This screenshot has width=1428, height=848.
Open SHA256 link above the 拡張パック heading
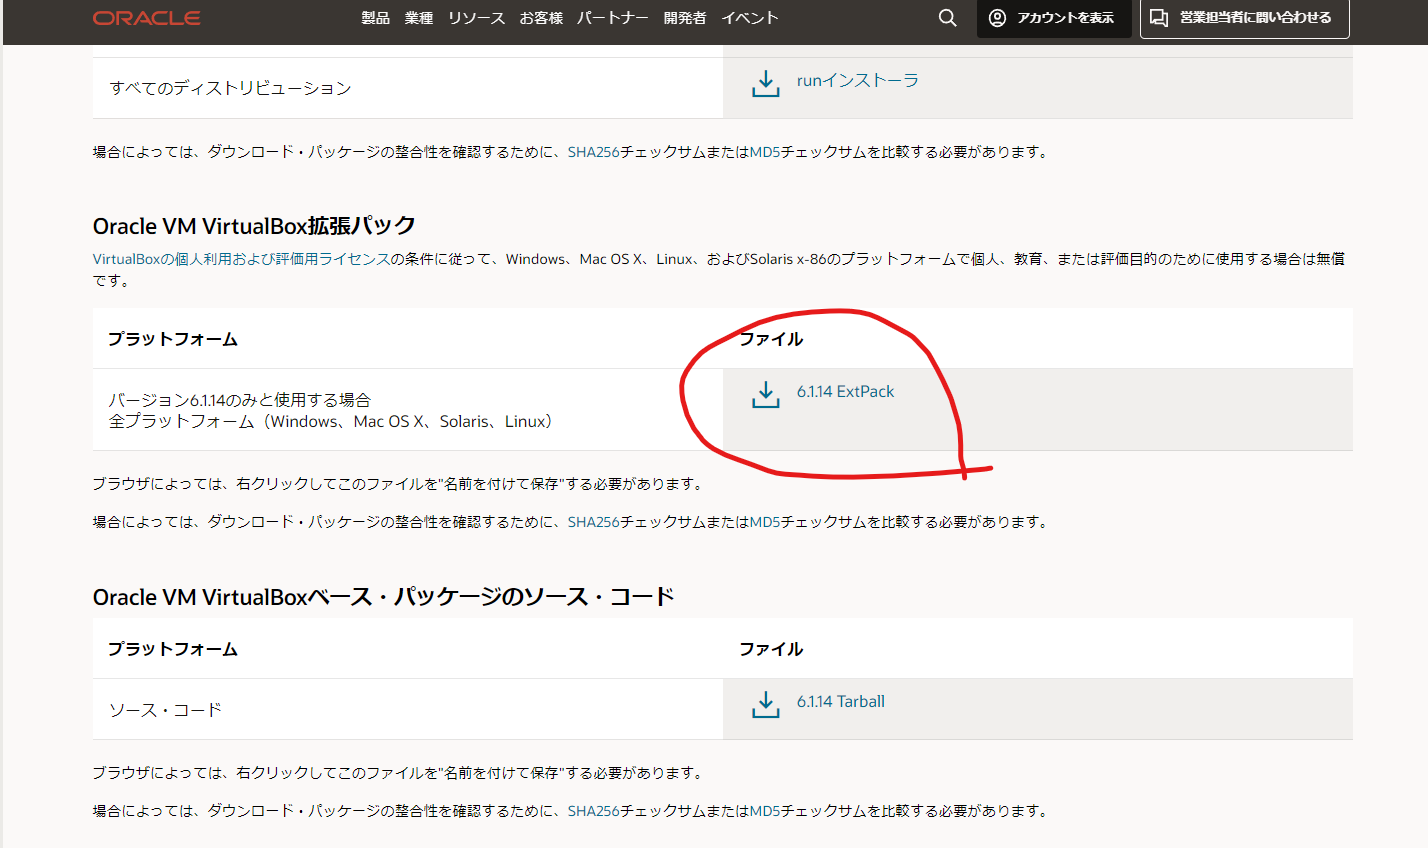coord(594,152)
